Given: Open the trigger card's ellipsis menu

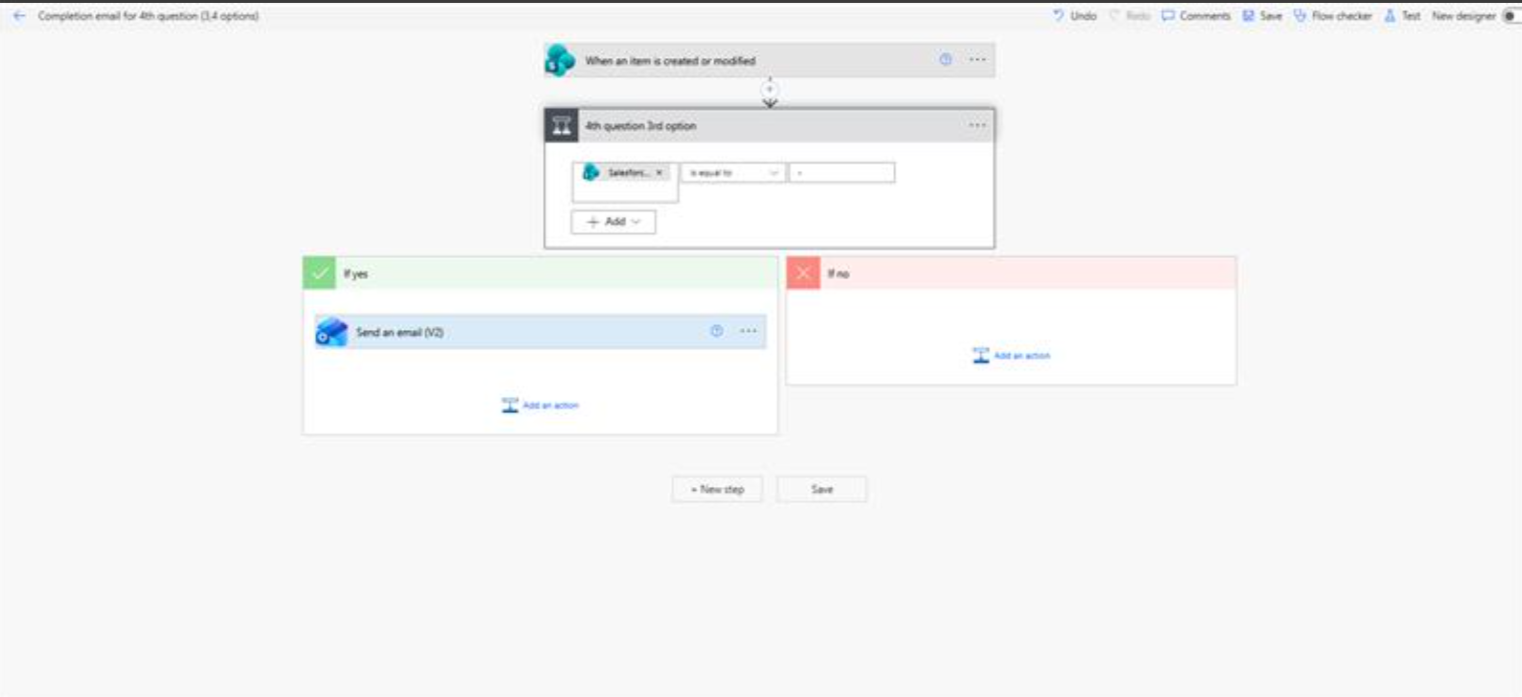Looking at the screenshot, I should (x=977, y=60).
